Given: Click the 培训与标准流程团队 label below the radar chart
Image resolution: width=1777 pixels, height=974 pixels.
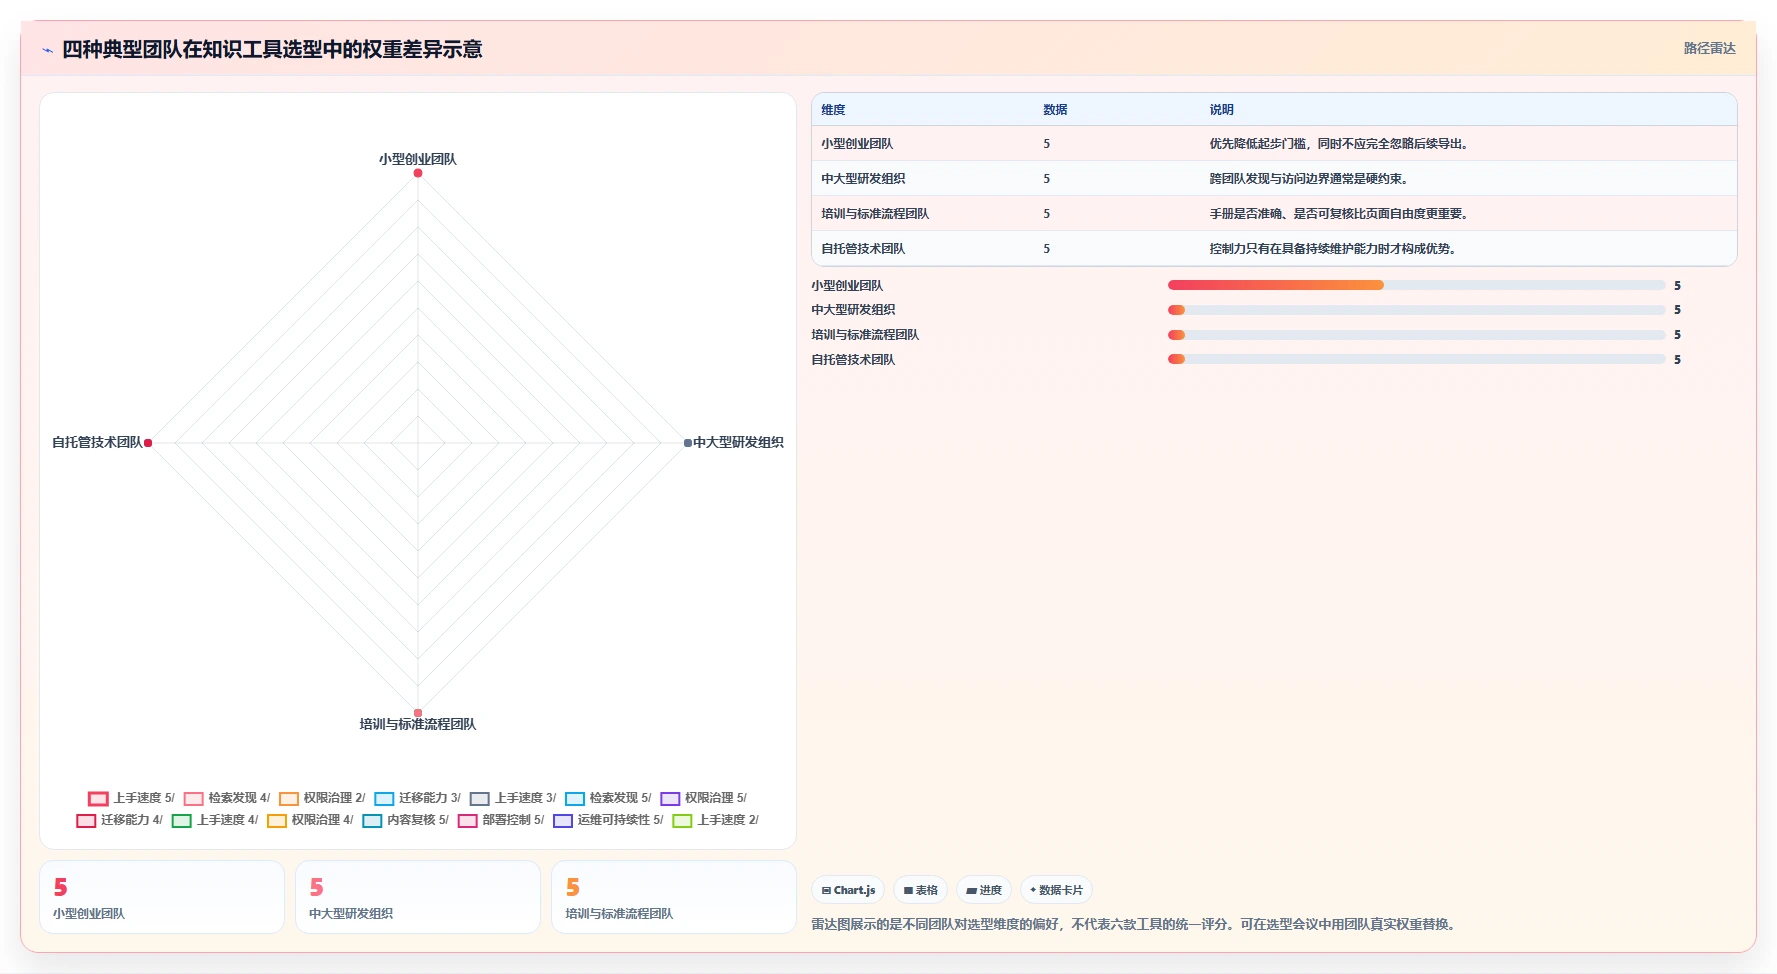Looking at the screenshot, I should pos(418,724).
